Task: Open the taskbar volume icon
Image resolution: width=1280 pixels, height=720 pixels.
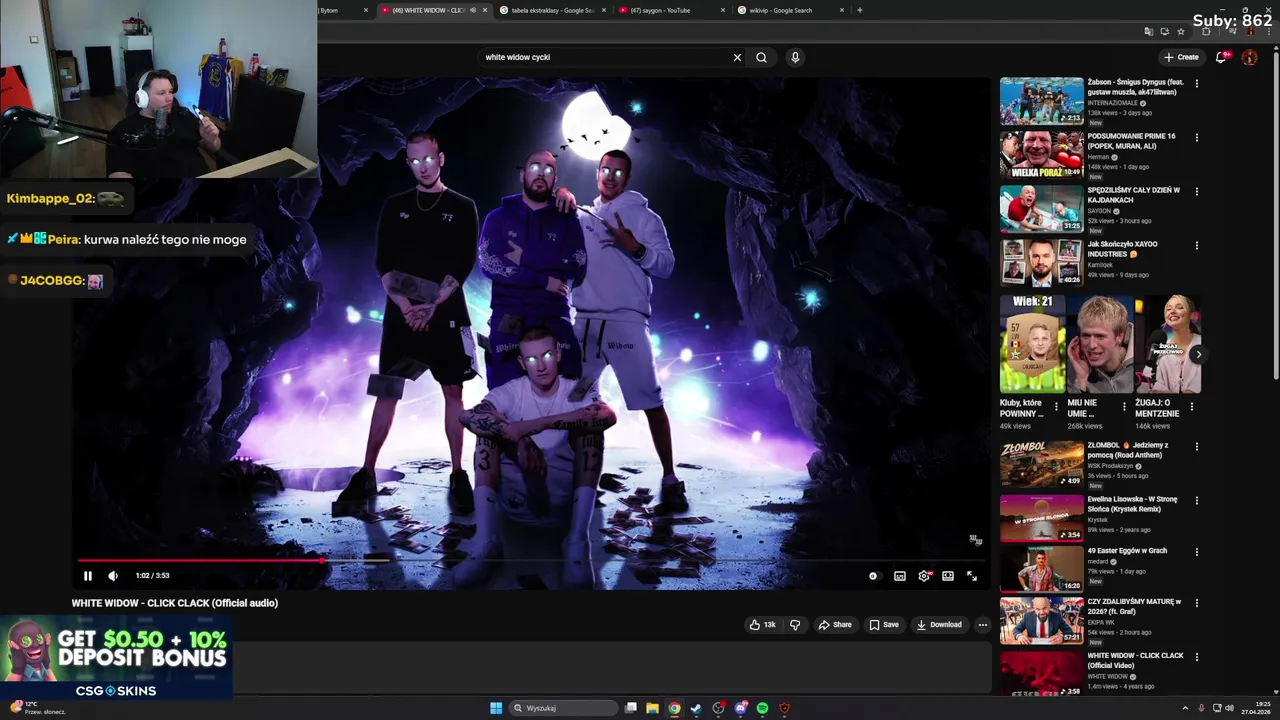Action: click(1230, 708)
